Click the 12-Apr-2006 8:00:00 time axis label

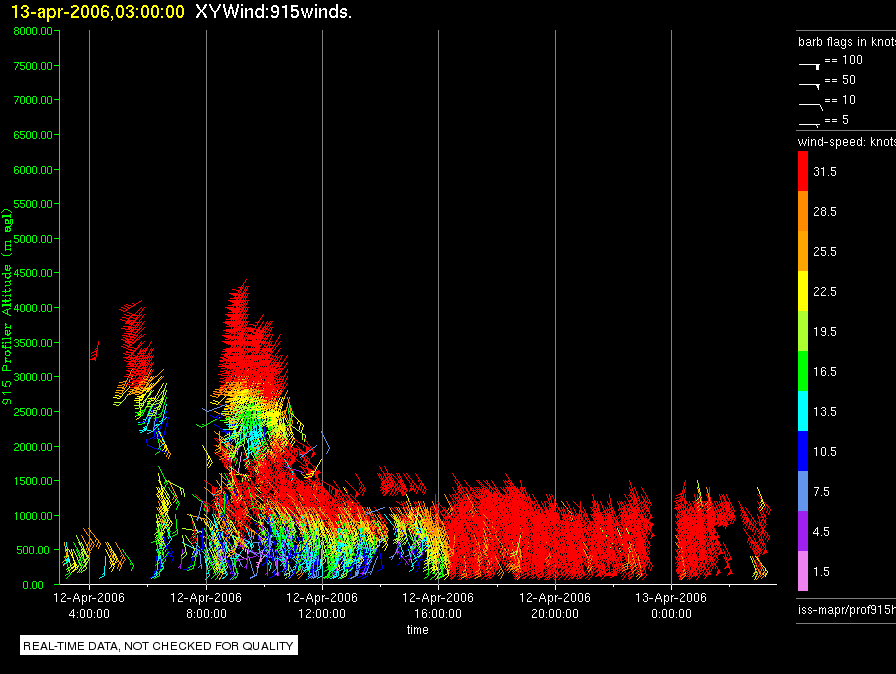[x=206, y=605]
